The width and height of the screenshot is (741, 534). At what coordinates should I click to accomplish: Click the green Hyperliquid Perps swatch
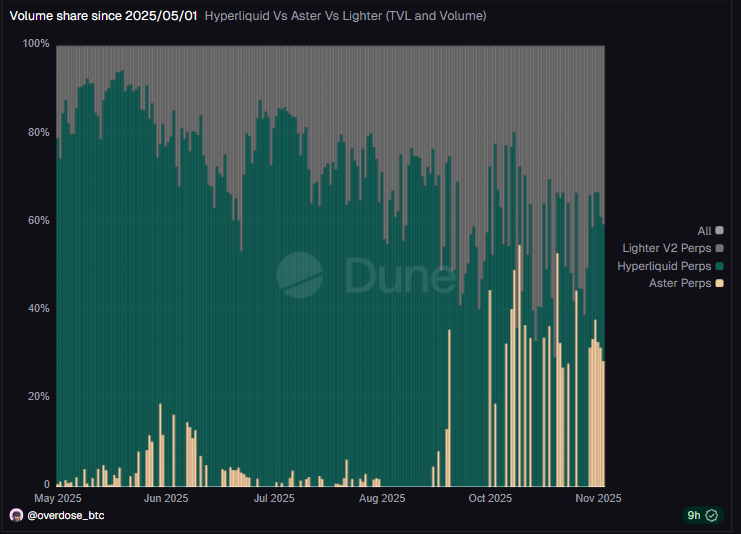click(x=720, y=266)
